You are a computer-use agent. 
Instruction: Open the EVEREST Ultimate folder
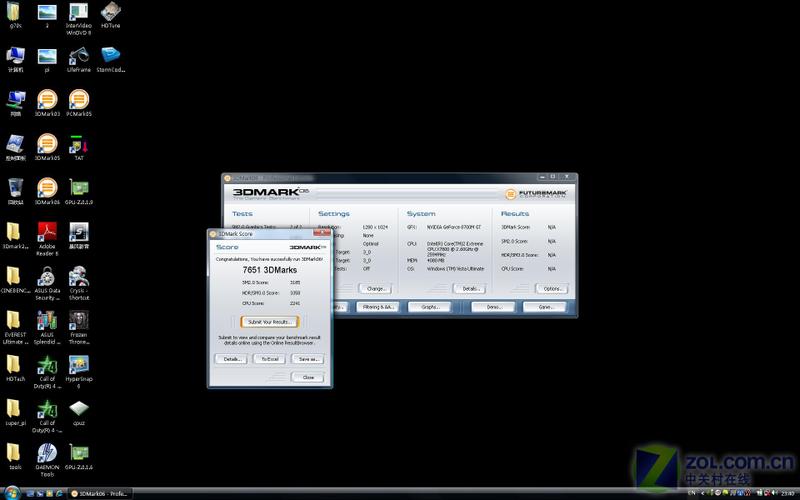click(15, 328)
